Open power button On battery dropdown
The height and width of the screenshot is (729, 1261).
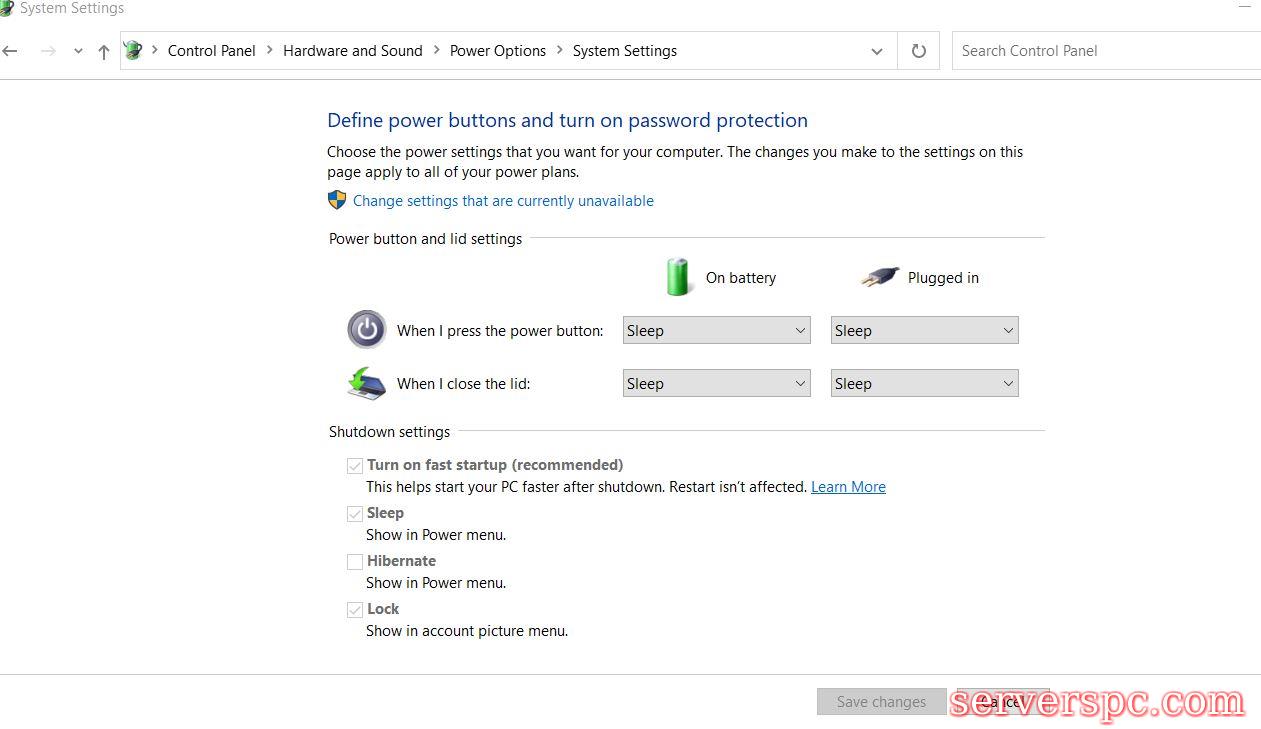pyautogui.click(x=716, y=331)
